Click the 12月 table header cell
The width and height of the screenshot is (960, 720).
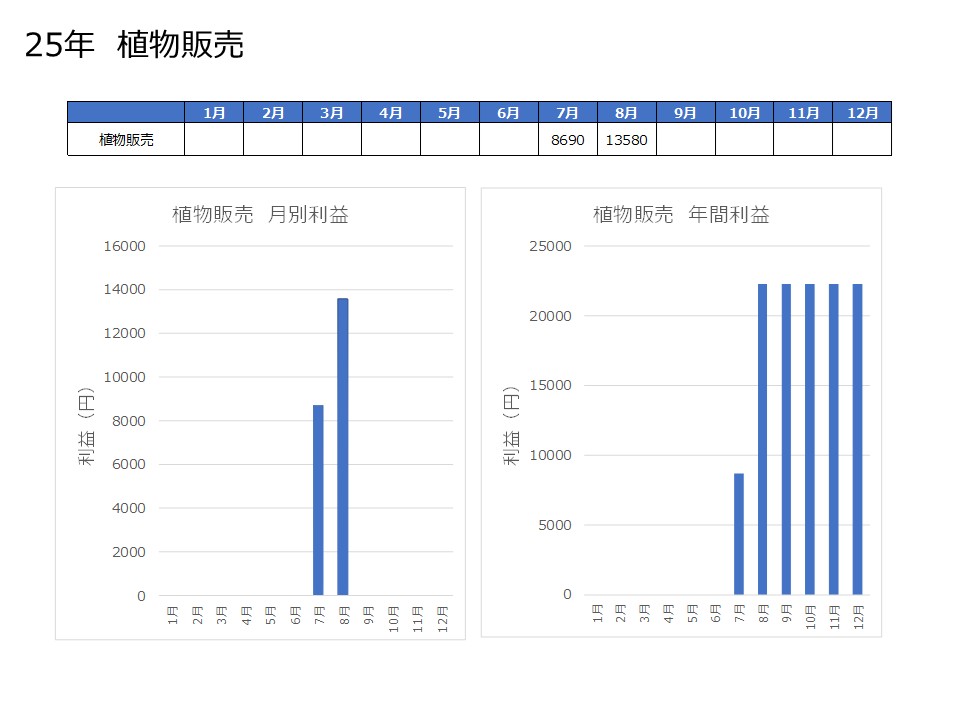pos(862,113)
